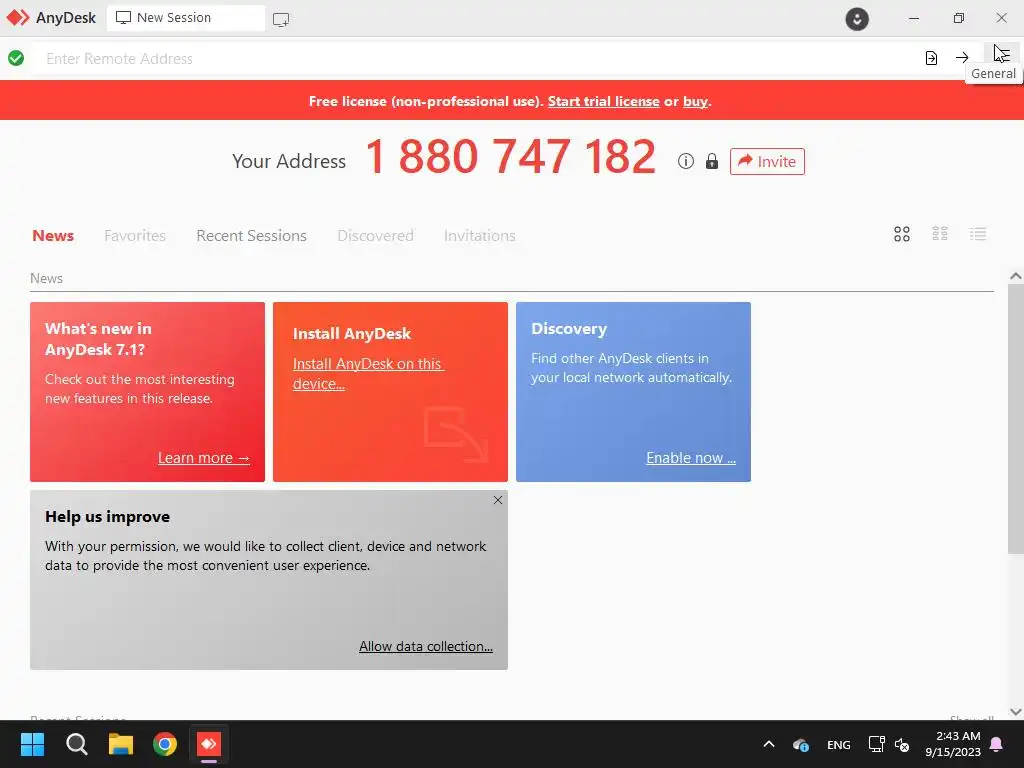The image size is (1024, 768).
Task: Show hidden tray icons chevron
Action: [769, 744]
